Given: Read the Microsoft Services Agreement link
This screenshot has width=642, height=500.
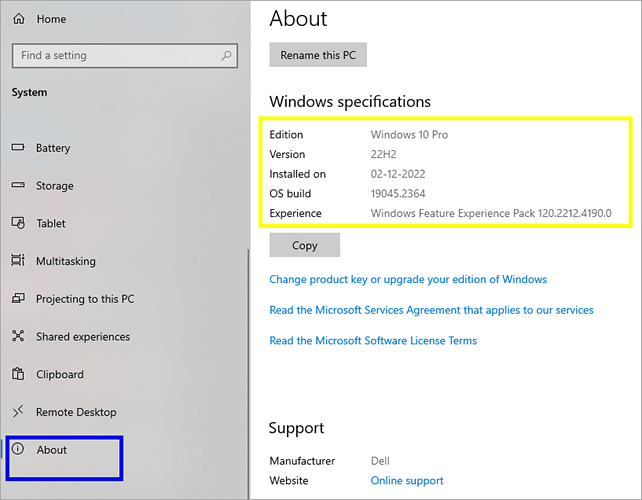Looking at the screenshot, I should click(x=431, y=310).
